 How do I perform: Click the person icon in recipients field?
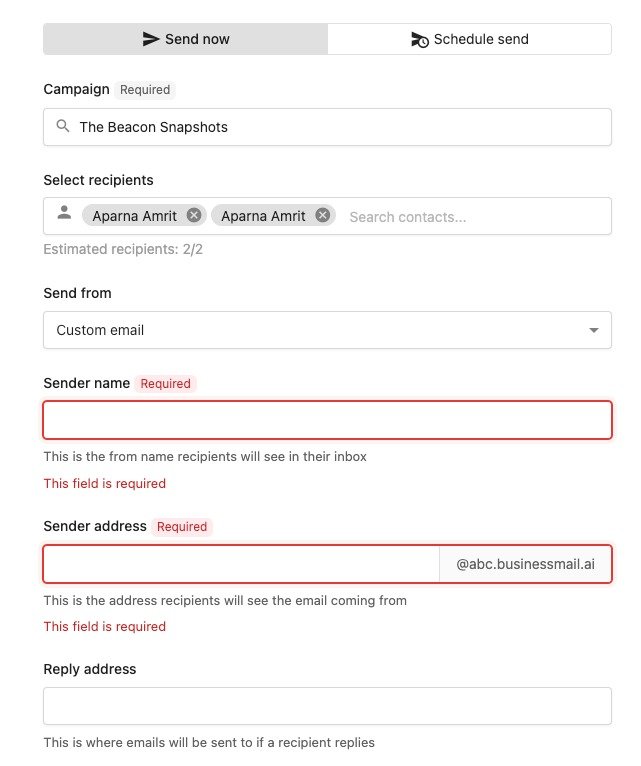click(x=64, y=212)
